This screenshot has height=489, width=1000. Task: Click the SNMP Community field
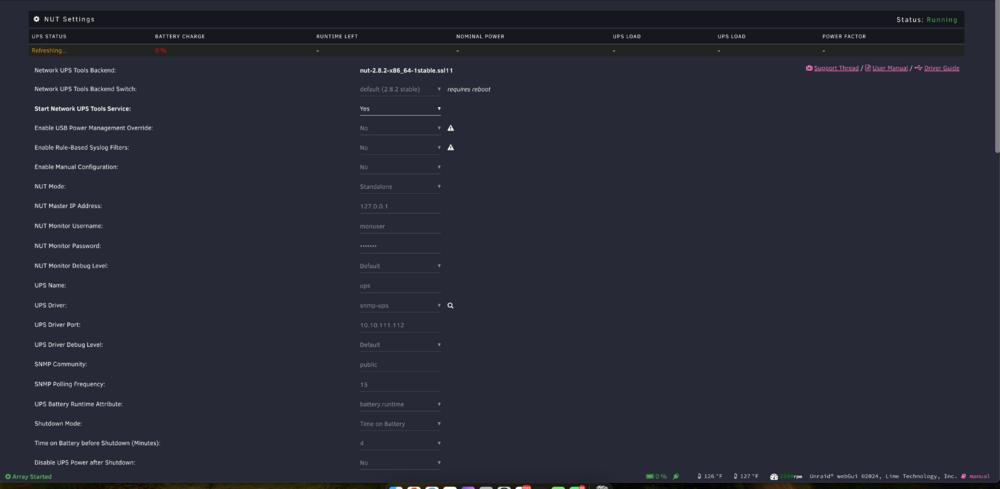coord(400,365)
